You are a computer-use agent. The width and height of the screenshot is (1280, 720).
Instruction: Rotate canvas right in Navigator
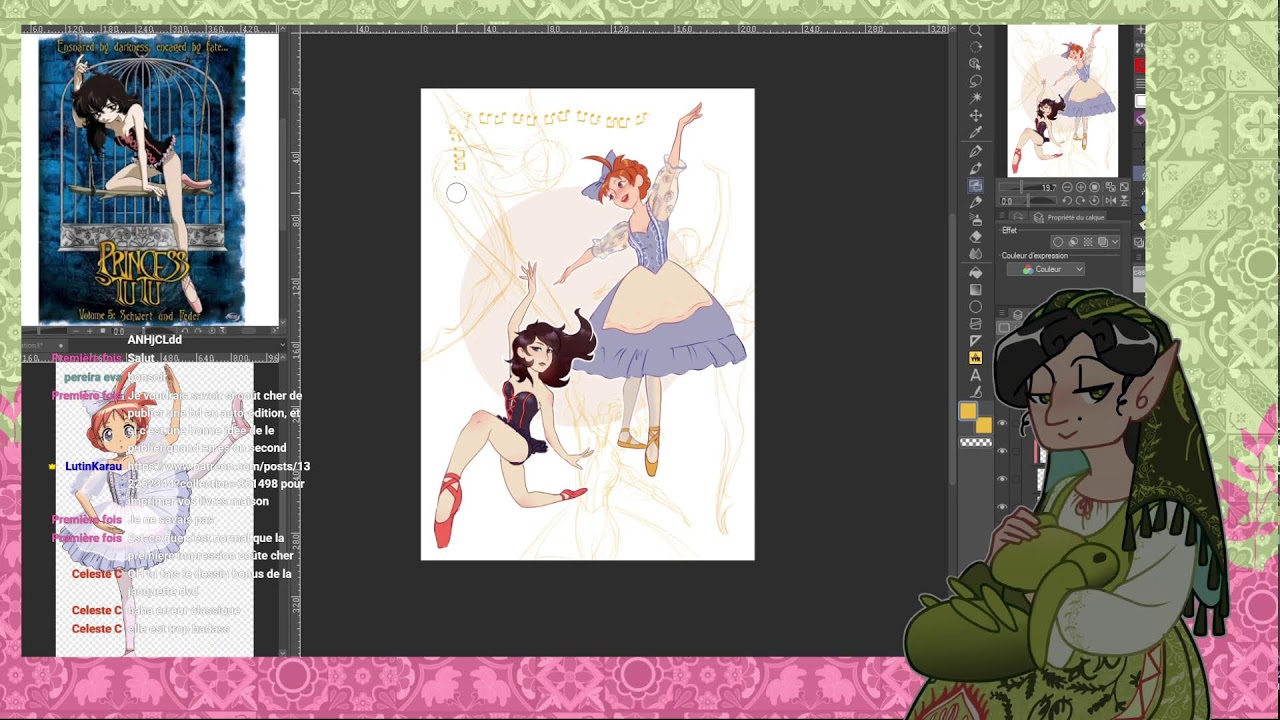pos(1080,201)
